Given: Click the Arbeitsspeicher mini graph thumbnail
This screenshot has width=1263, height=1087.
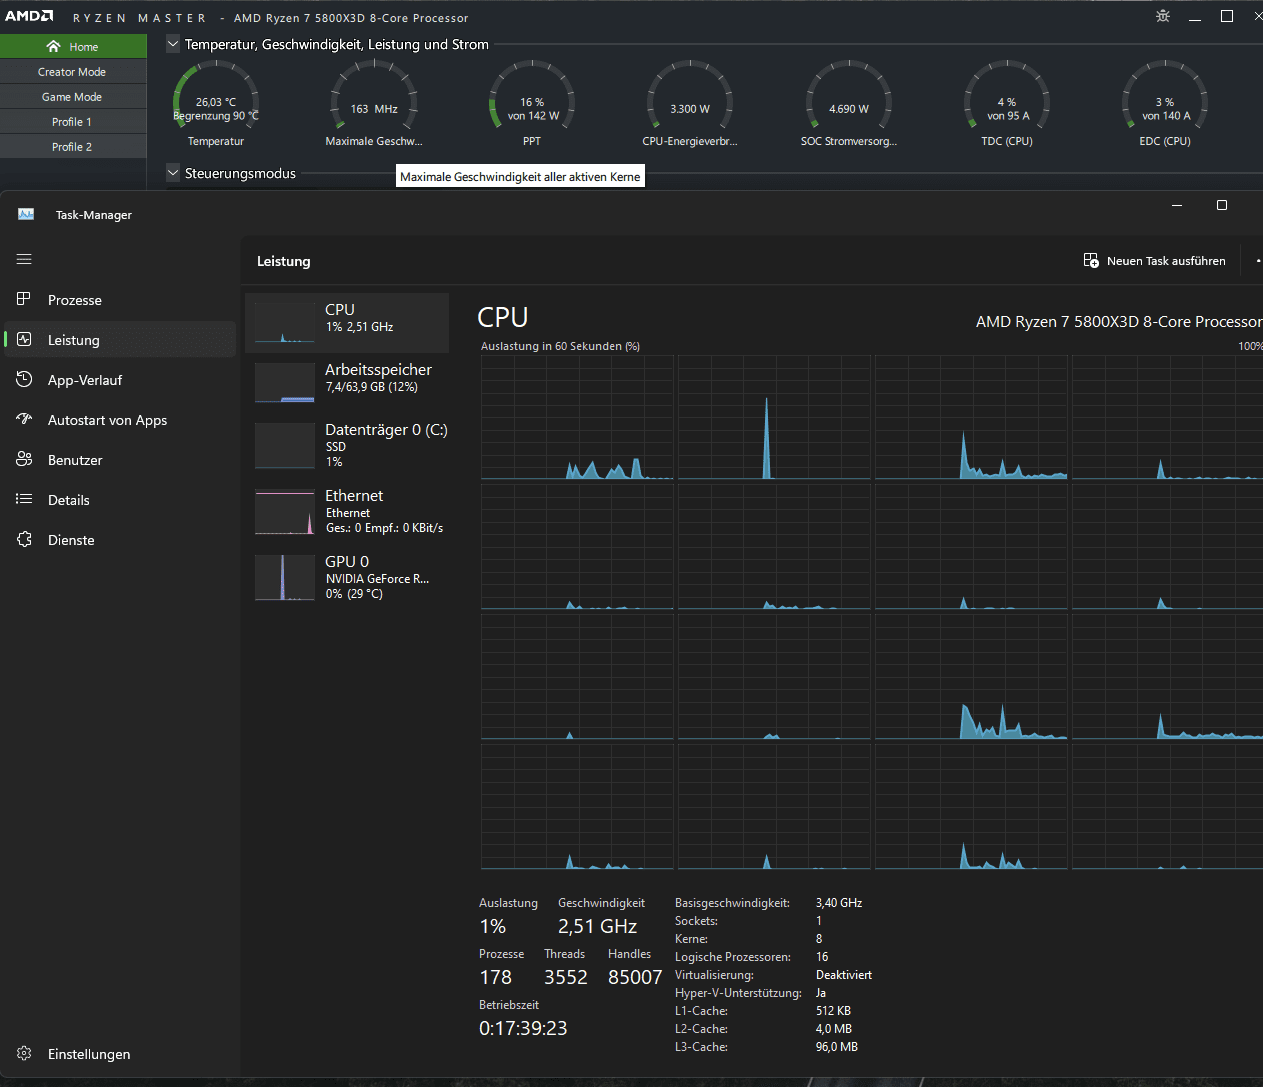Looking at the screenshot, I should point(285,382).
